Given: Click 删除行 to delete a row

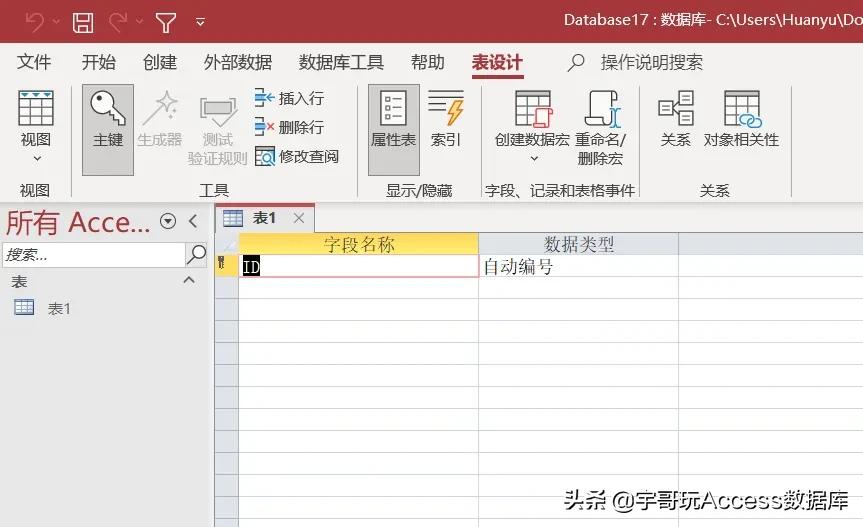Looking at the screenshot, I should 289,128.
